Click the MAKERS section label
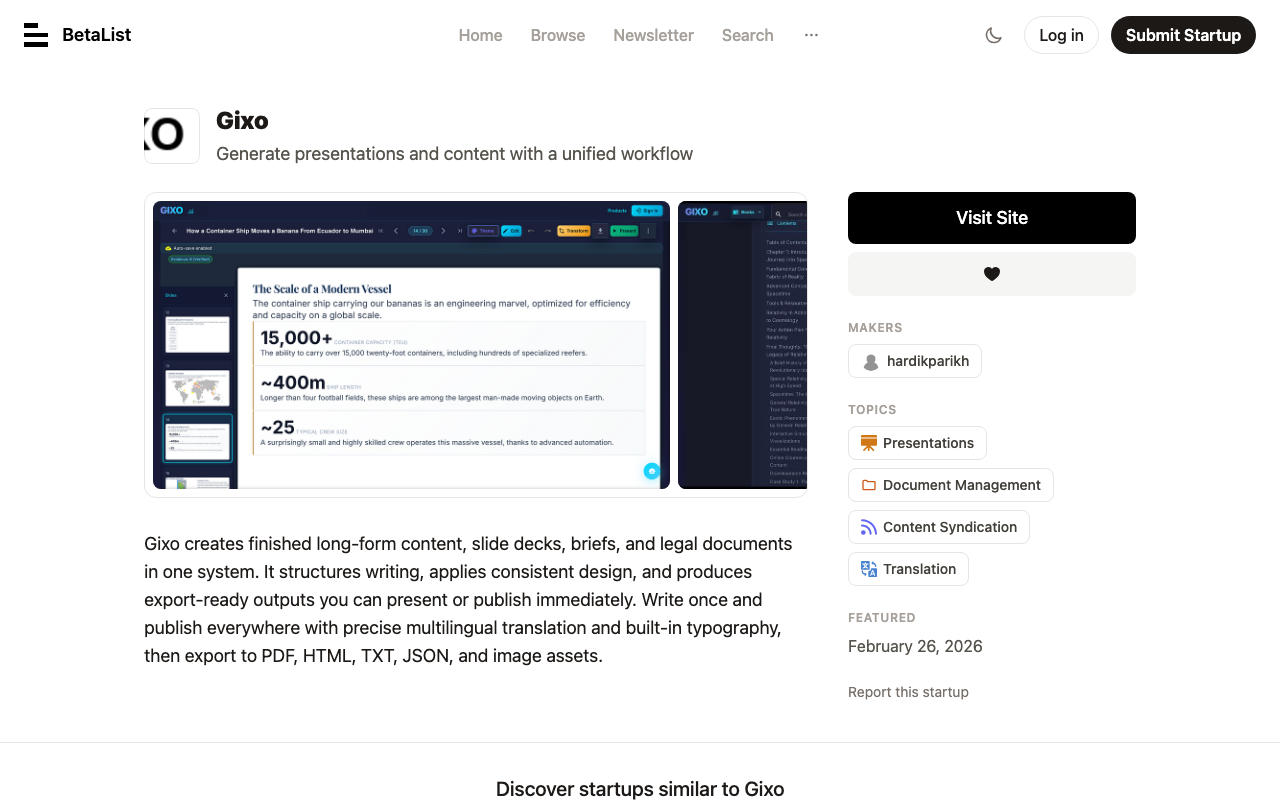The height and width of the screenshot is (800, 1280). click(875, 328)
